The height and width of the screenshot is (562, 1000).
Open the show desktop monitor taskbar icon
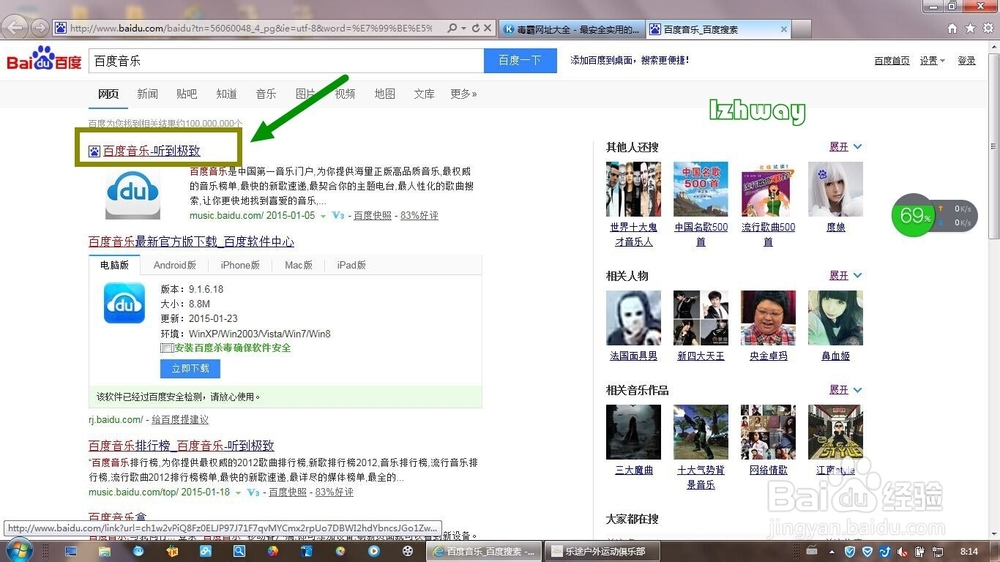[71, 551]
